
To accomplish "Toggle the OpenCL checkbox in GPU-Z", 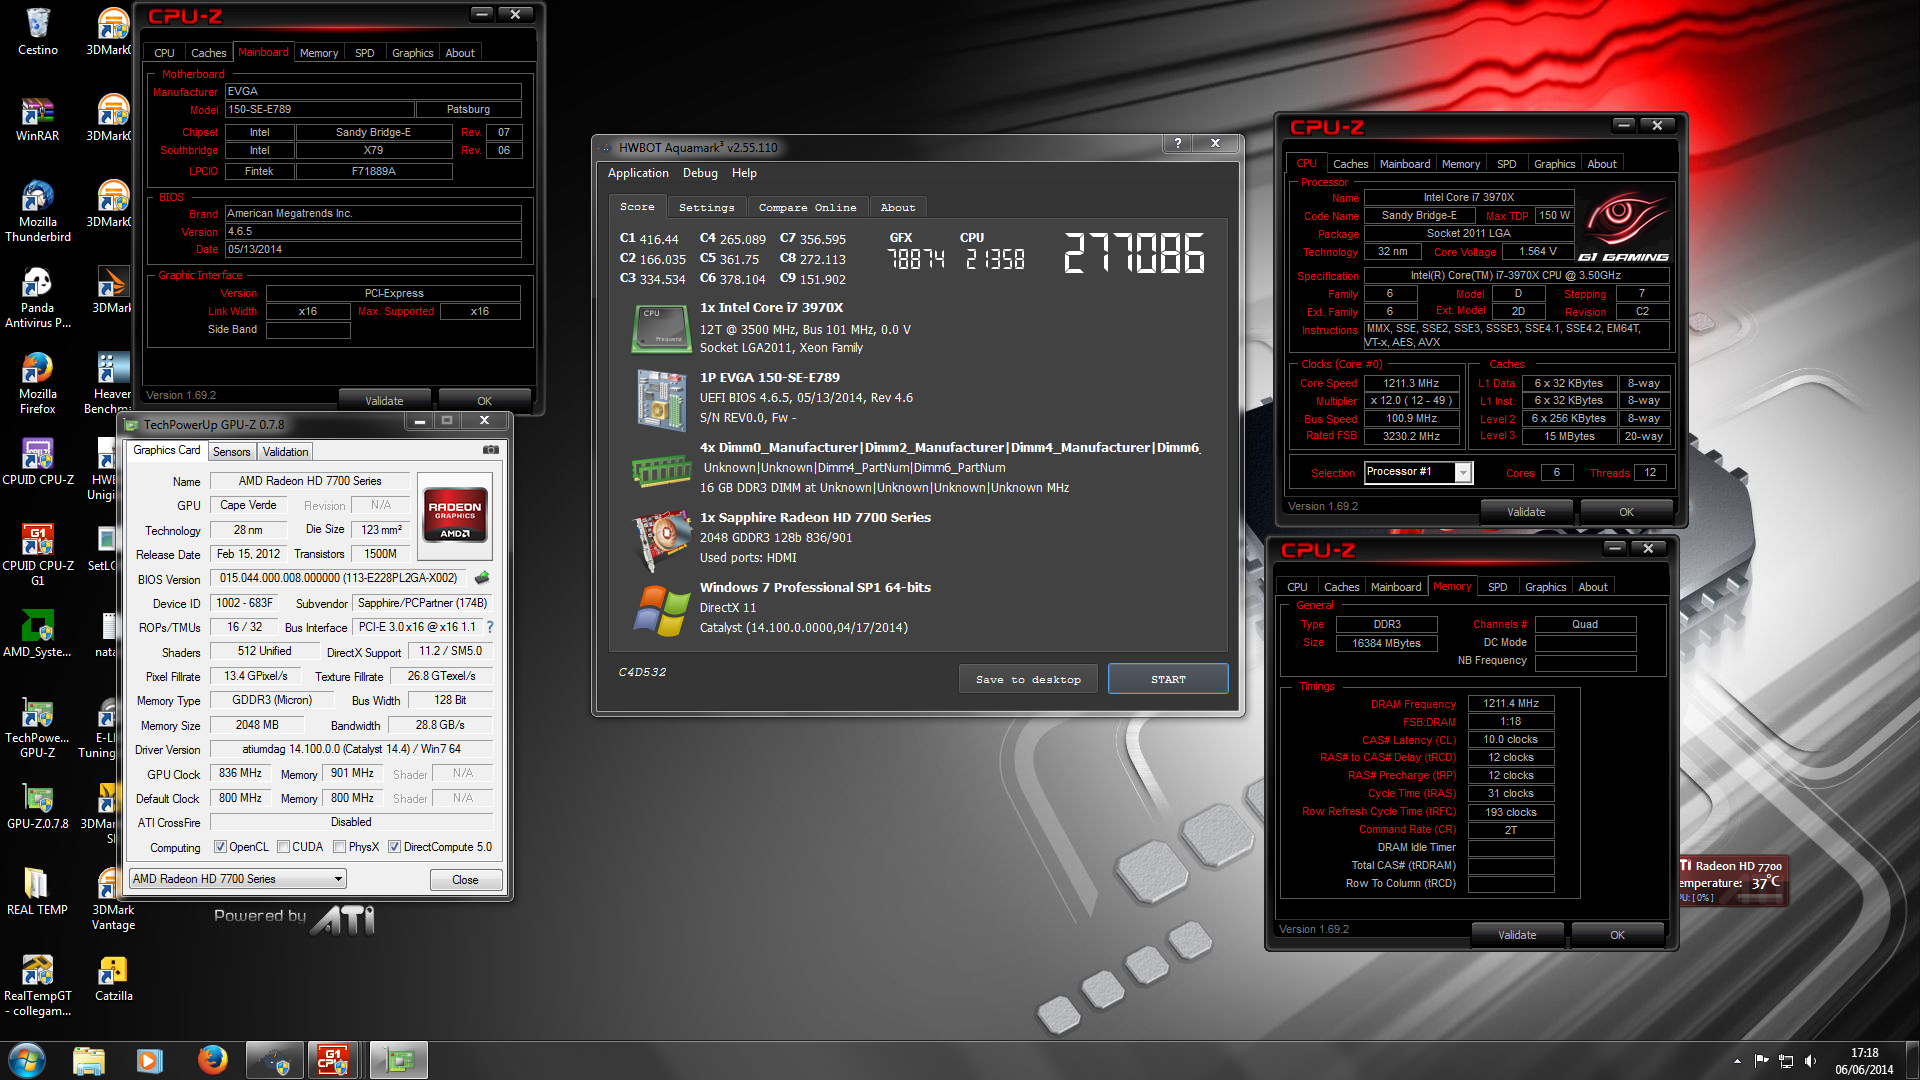I will pos(220,847).
